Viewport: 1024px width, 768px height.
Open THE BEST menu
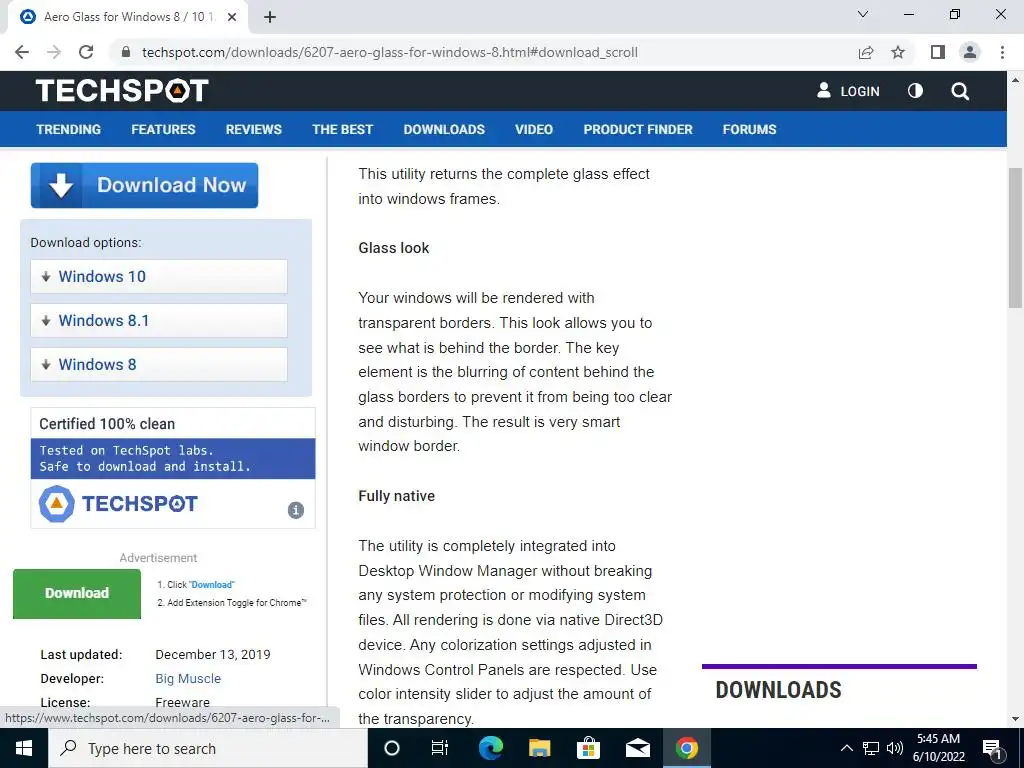pos(343,129)
